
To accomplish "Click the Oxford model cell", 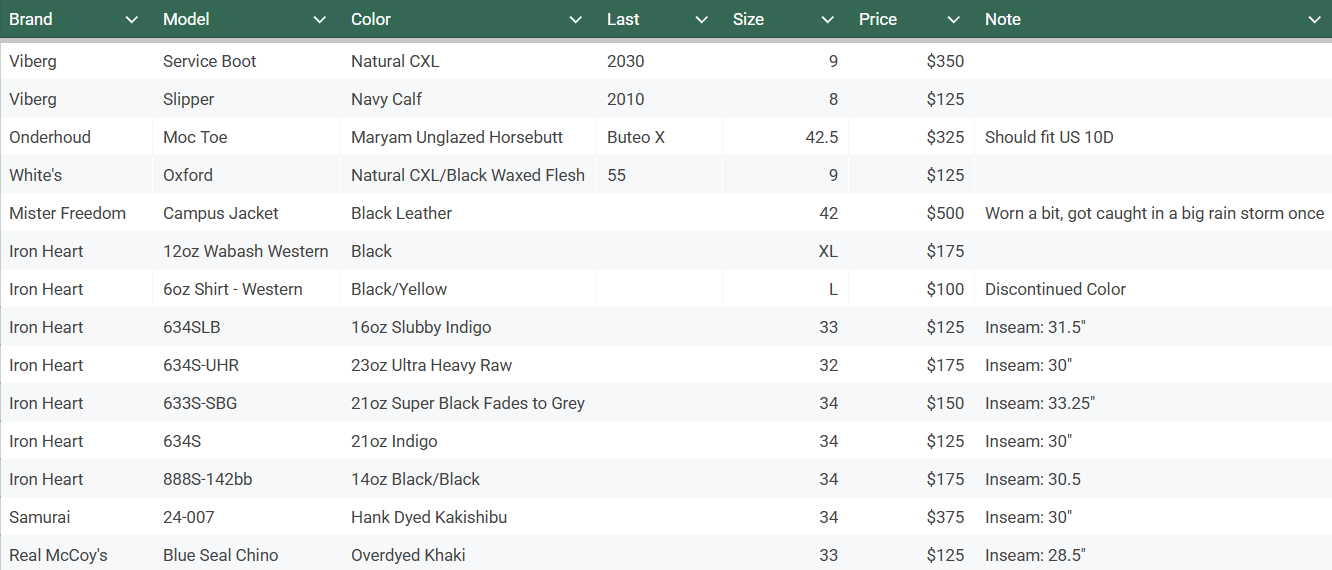I will (x=246, y=175).
